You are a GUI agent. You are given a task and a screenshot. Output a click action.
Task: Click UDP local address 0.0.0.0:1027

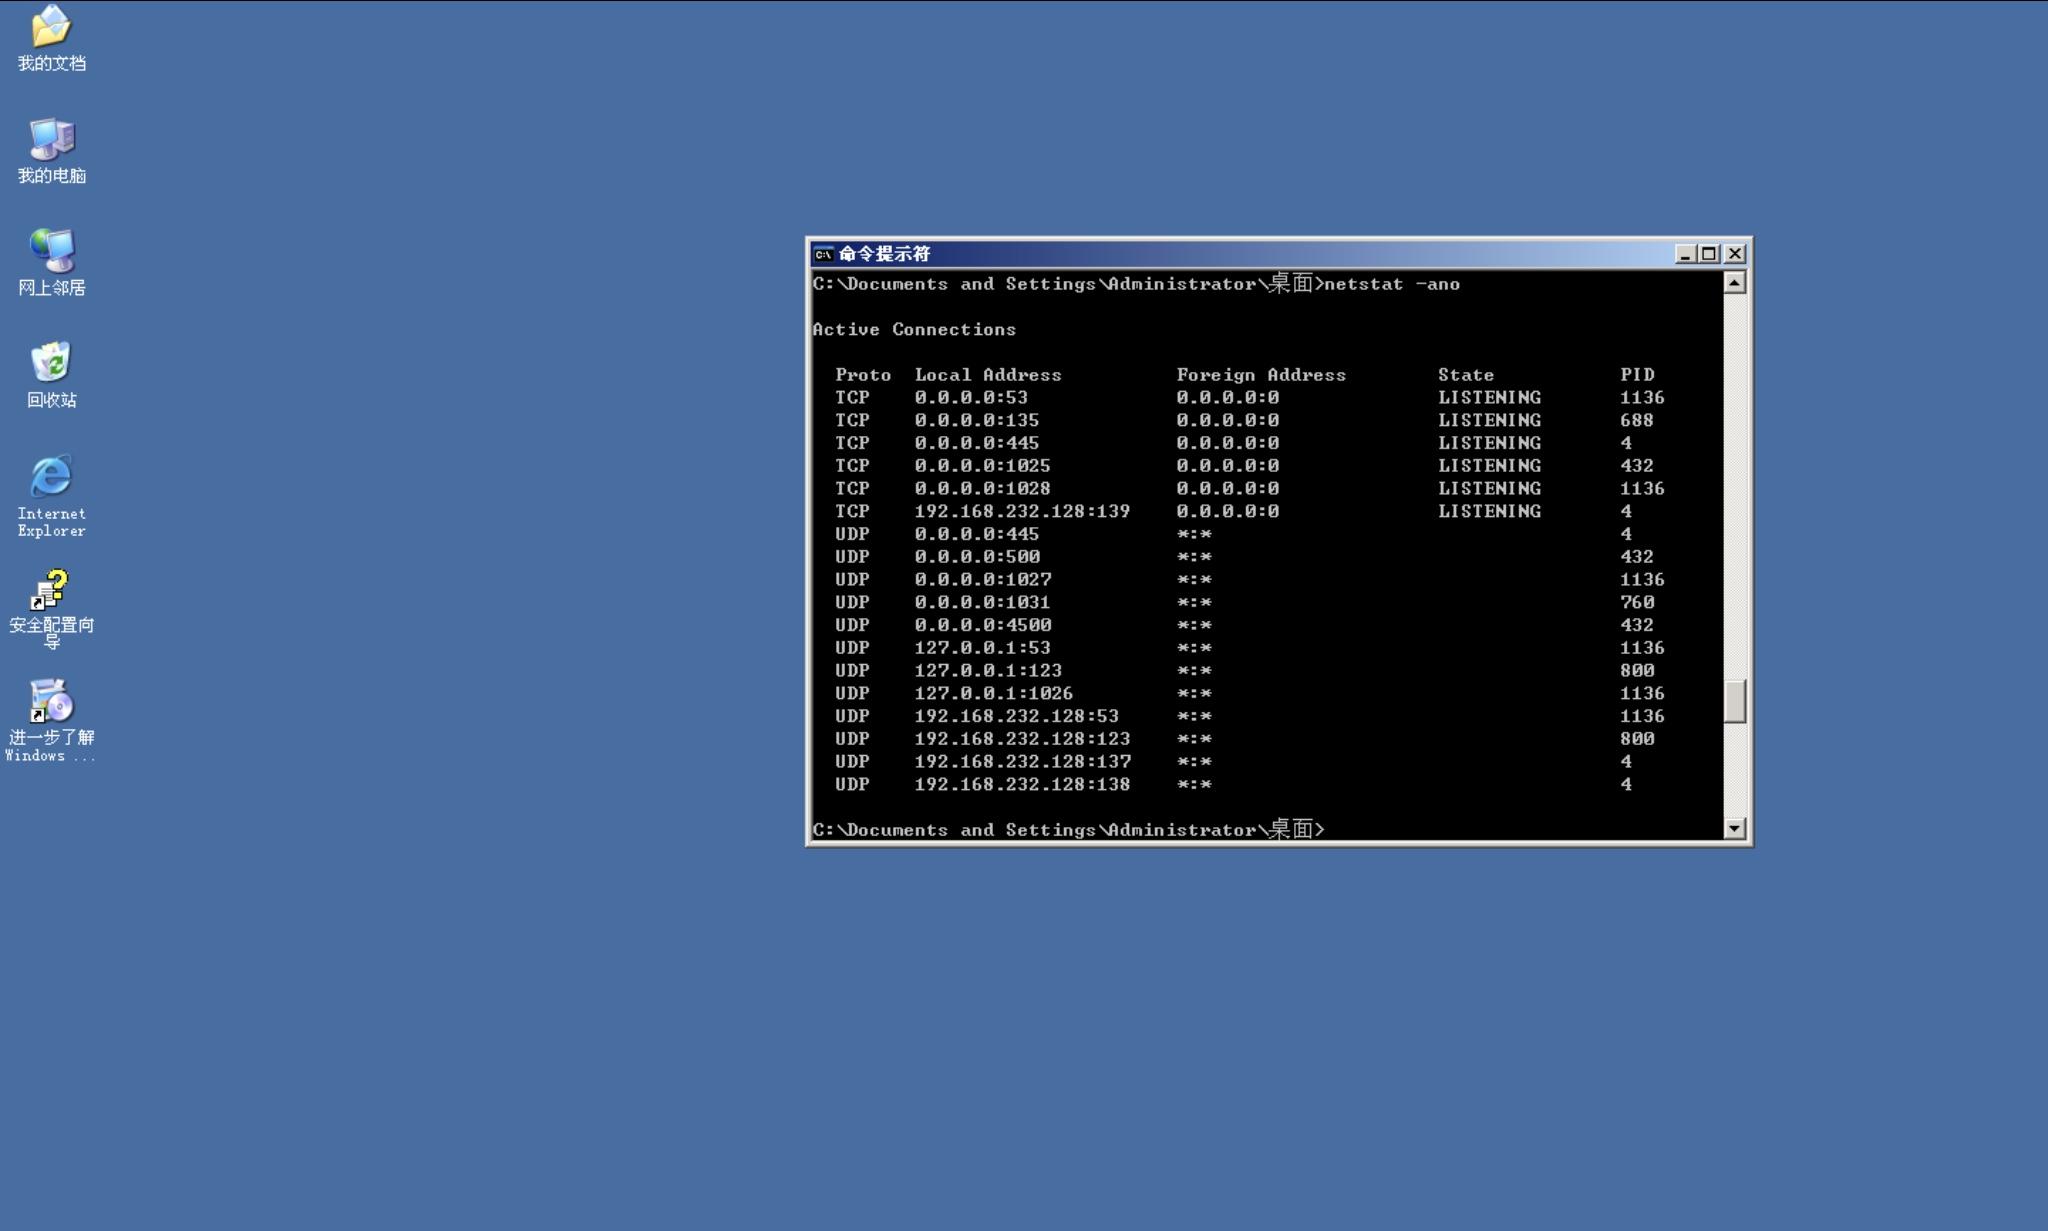pyautogui.click(x=983, y=580)
